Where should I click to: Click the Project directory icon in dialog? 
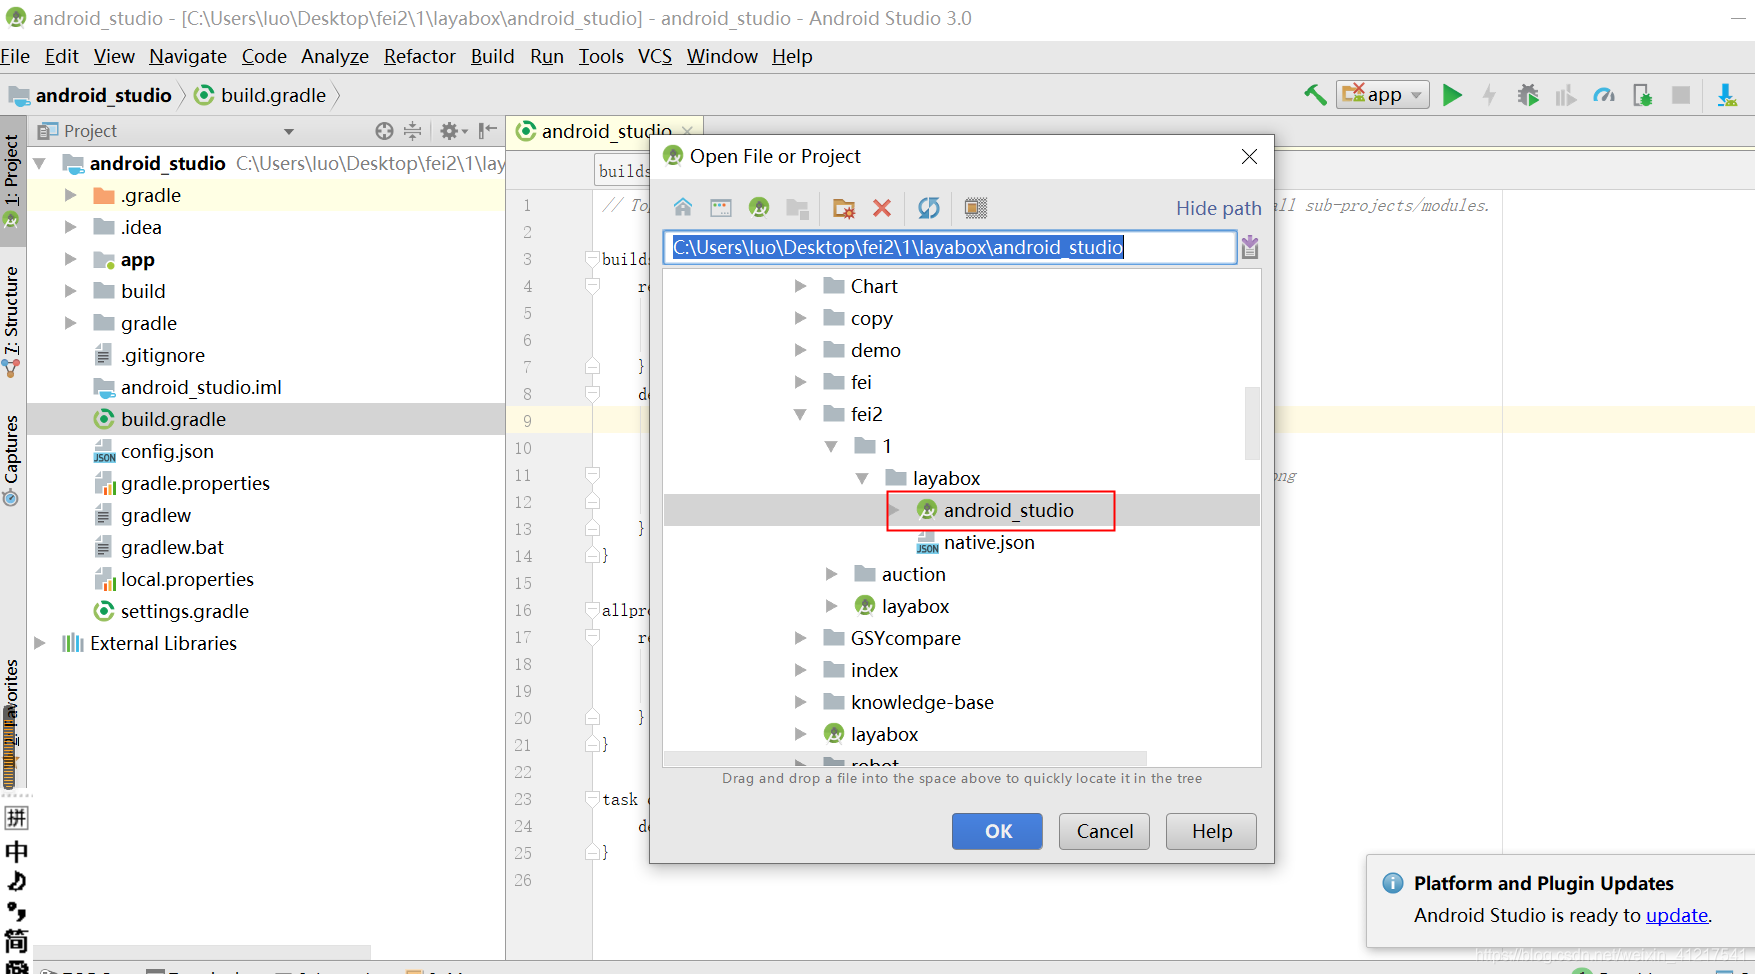[x=759, y=208]
